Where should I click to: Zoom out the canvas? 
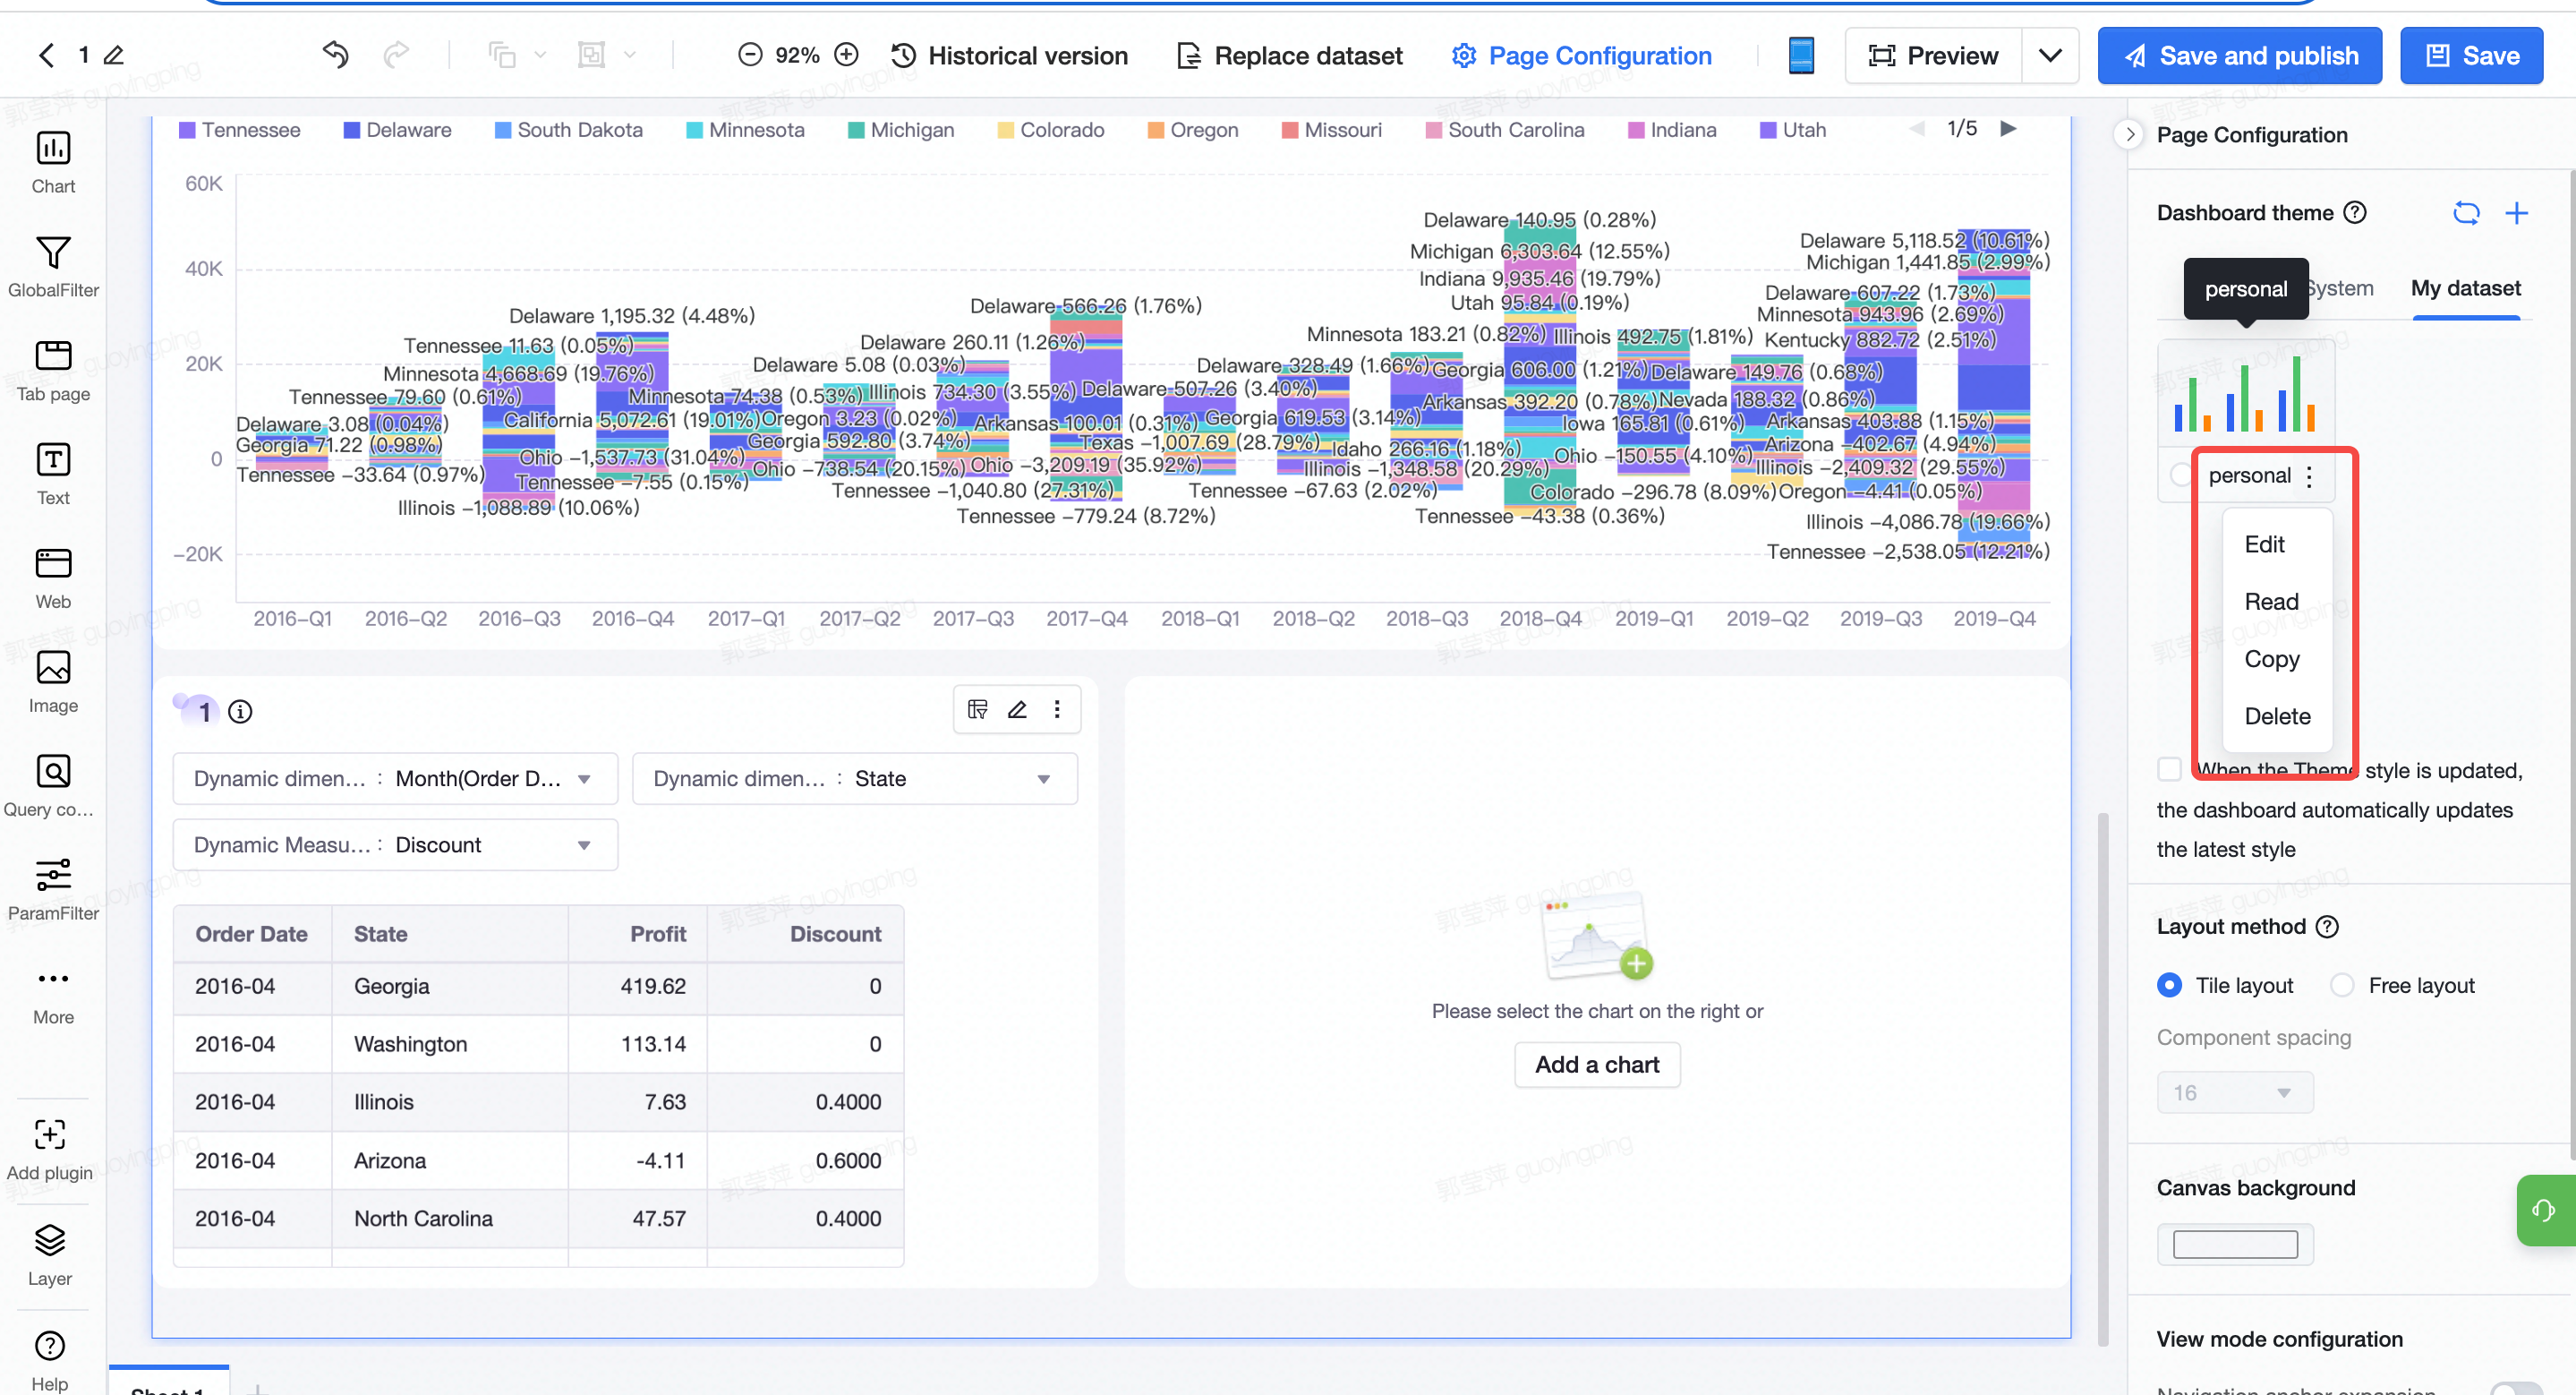coord(750,55)
